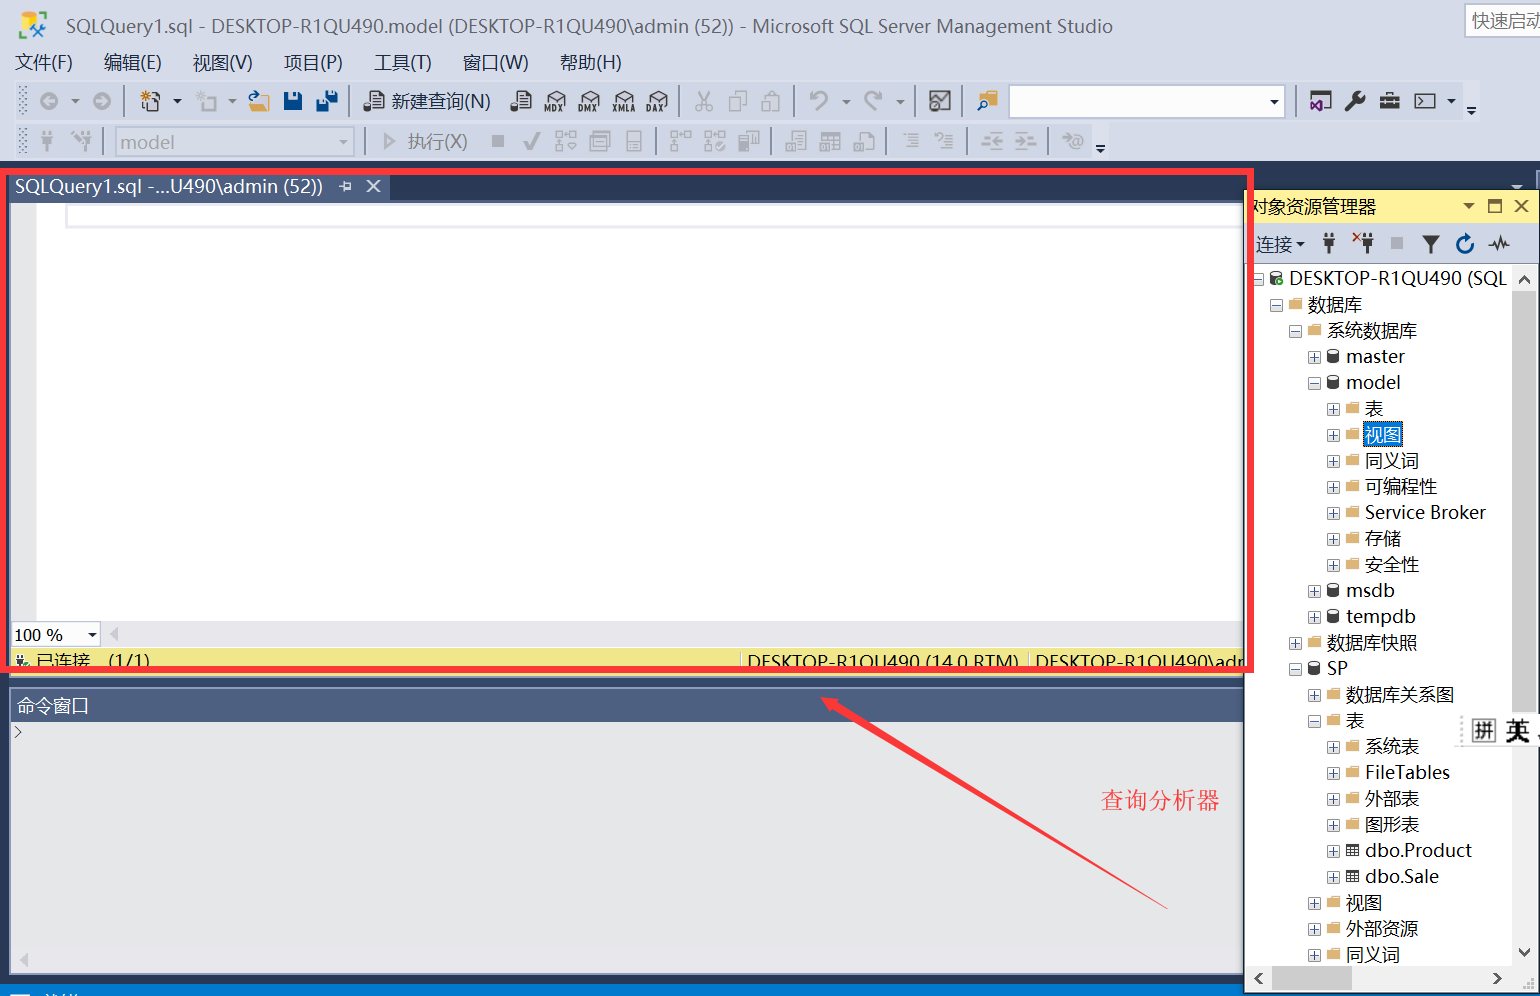Select the SP database node

click(x=1337, y=668)
